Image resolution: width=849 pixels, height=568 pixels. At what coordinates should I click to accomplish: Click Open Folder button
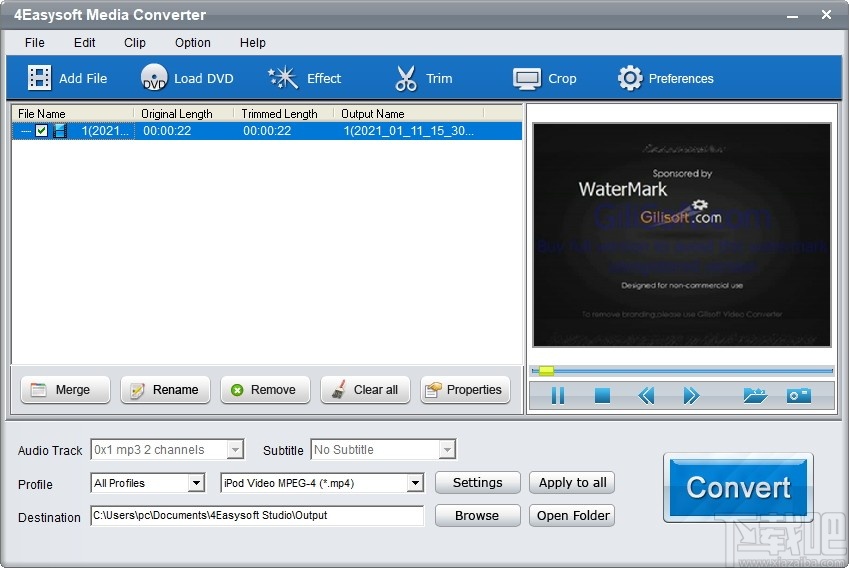tap(572, 515)
